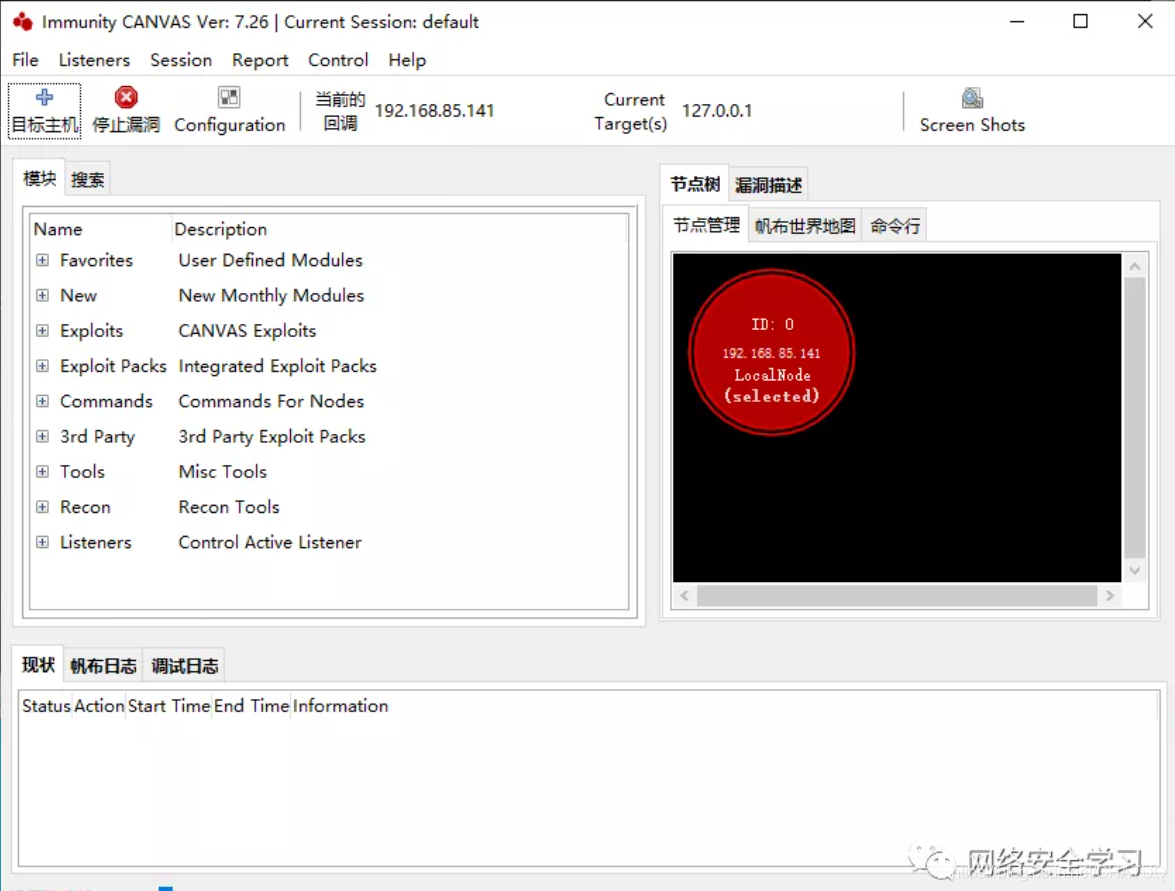Click the End Time column header
Screen dimensions: 1175x891
pos(251,706)
